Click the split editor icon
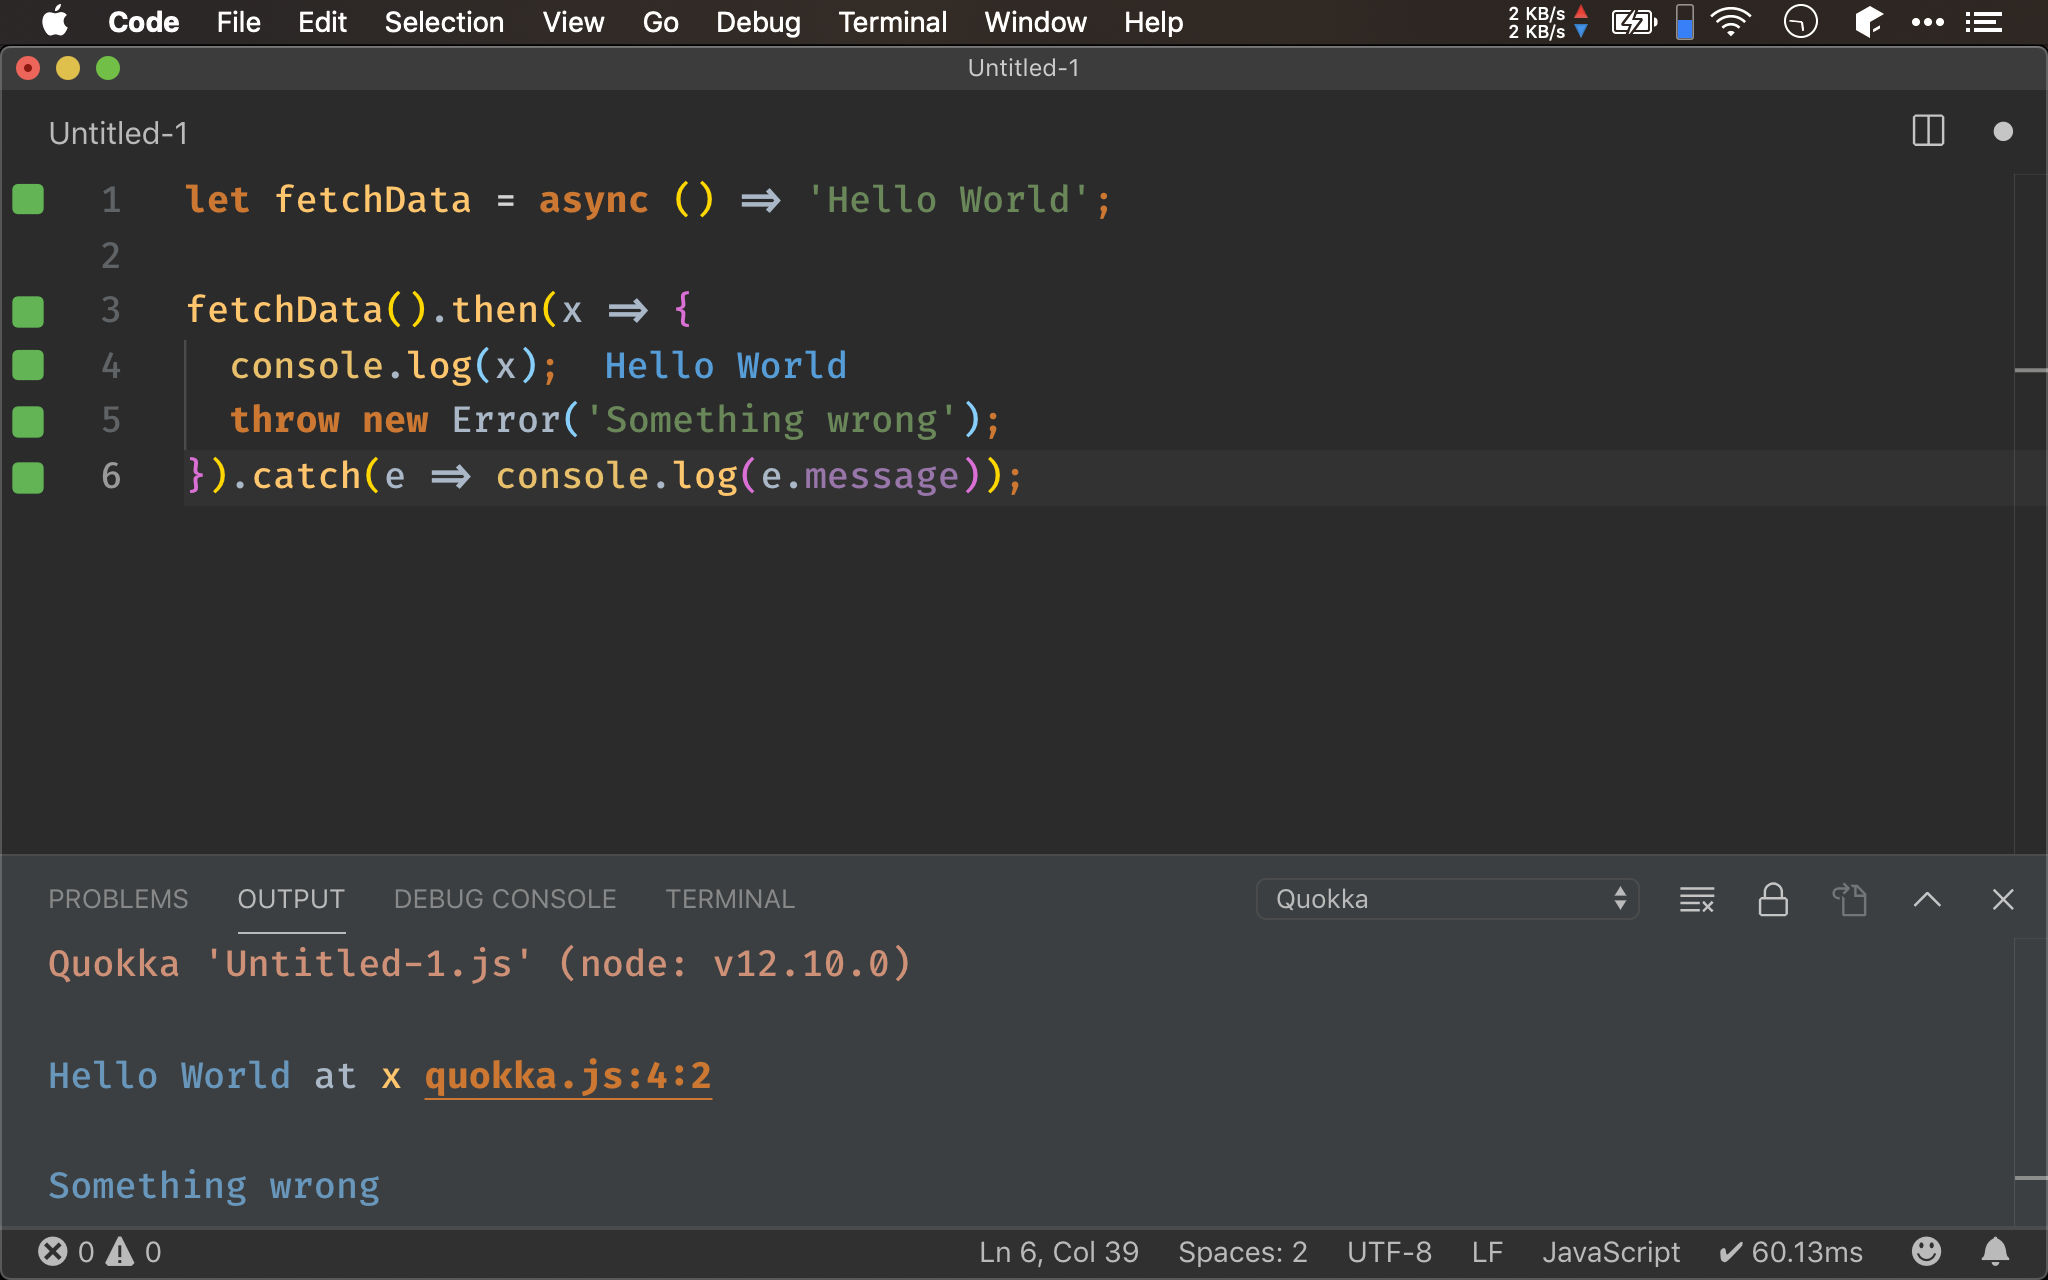The image size is (2048, 1280). tap(1927, 131)
